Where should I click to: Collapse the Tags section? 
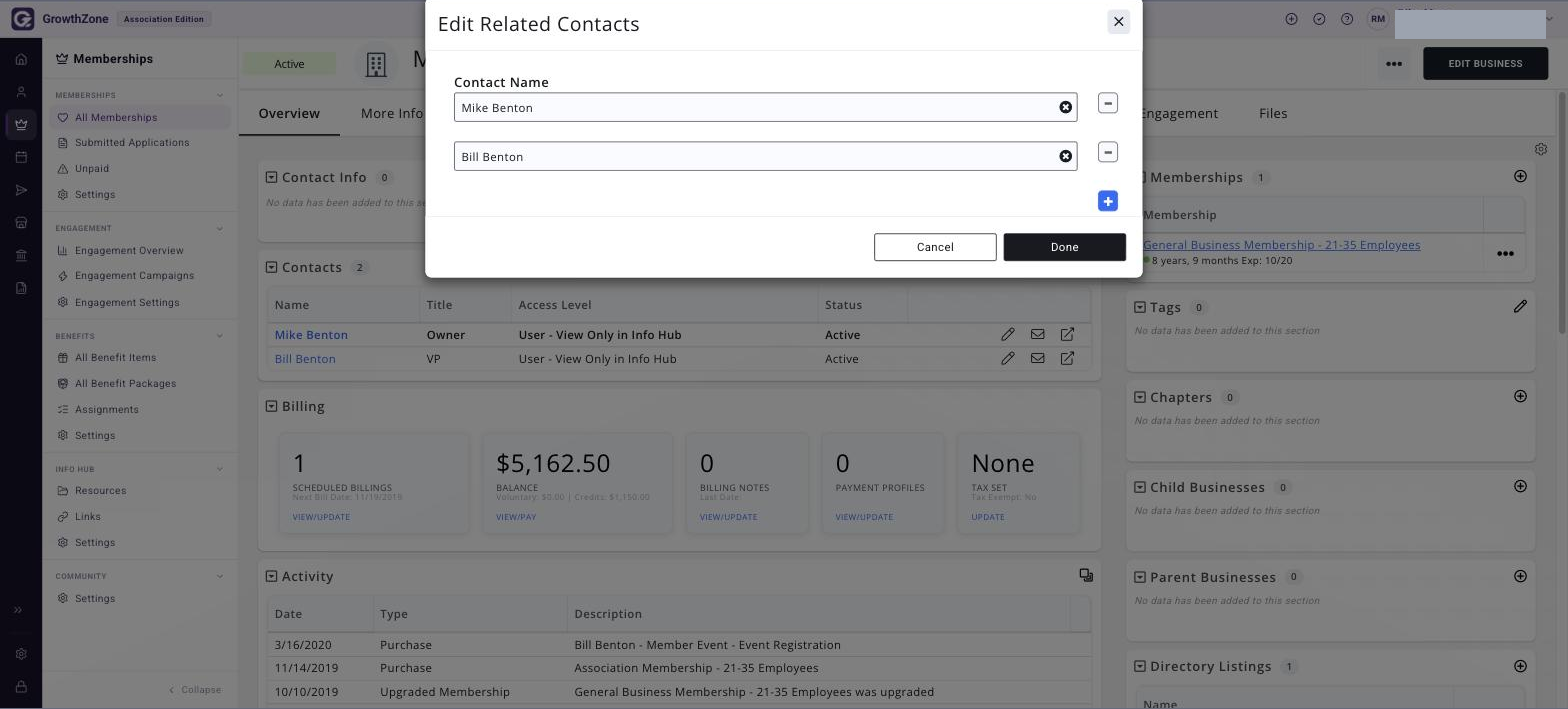[1139, 307]
